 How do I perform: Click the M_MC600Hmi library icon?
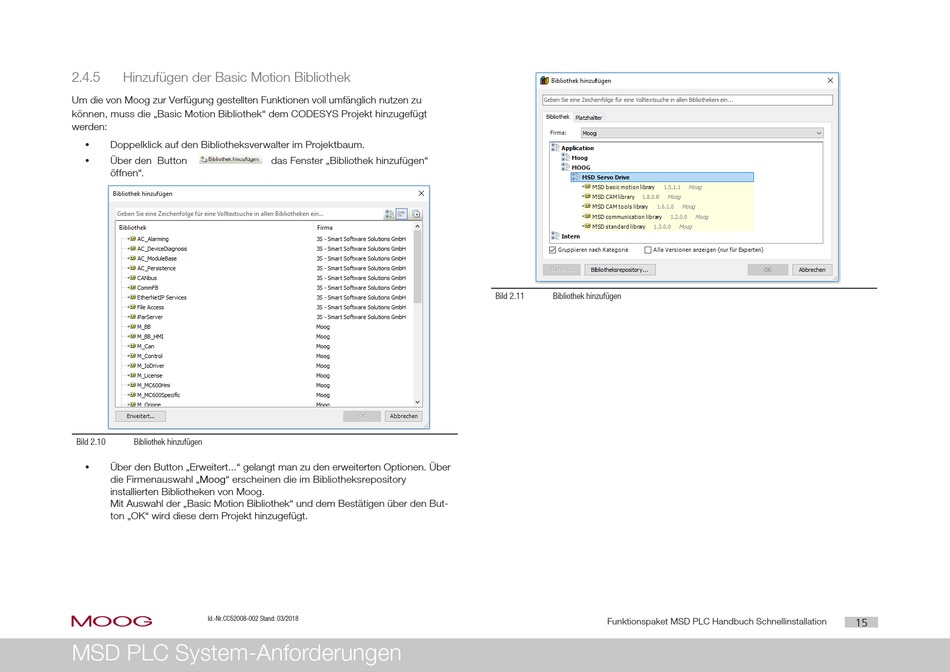click(132, 385)
